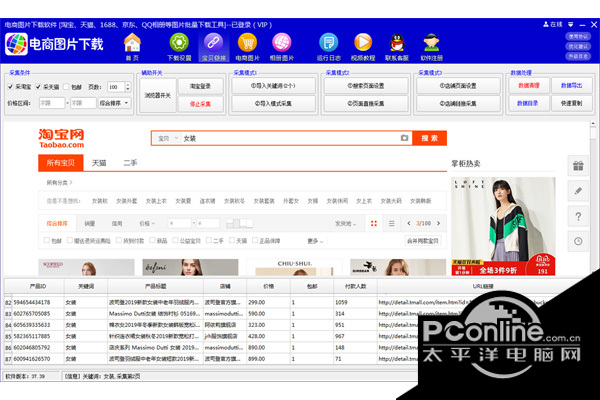The height and width of the screenshot is (400, 600).
Task: Switch to list view icon
Action: 391,223
